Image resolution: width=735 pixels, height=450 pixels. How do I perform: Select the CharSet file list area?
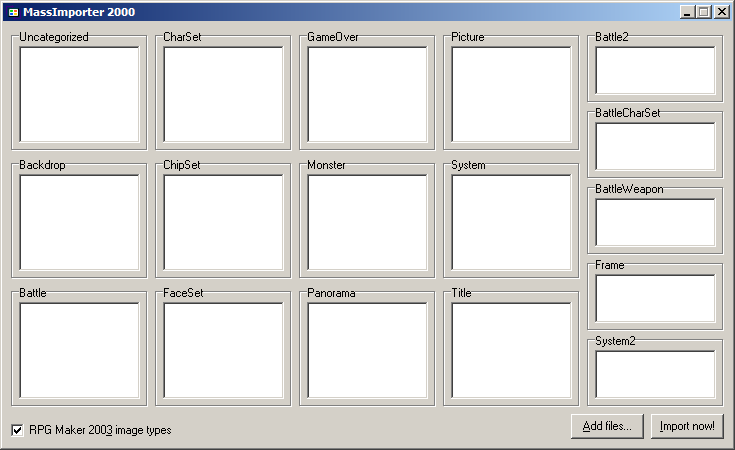click(223, 94)
